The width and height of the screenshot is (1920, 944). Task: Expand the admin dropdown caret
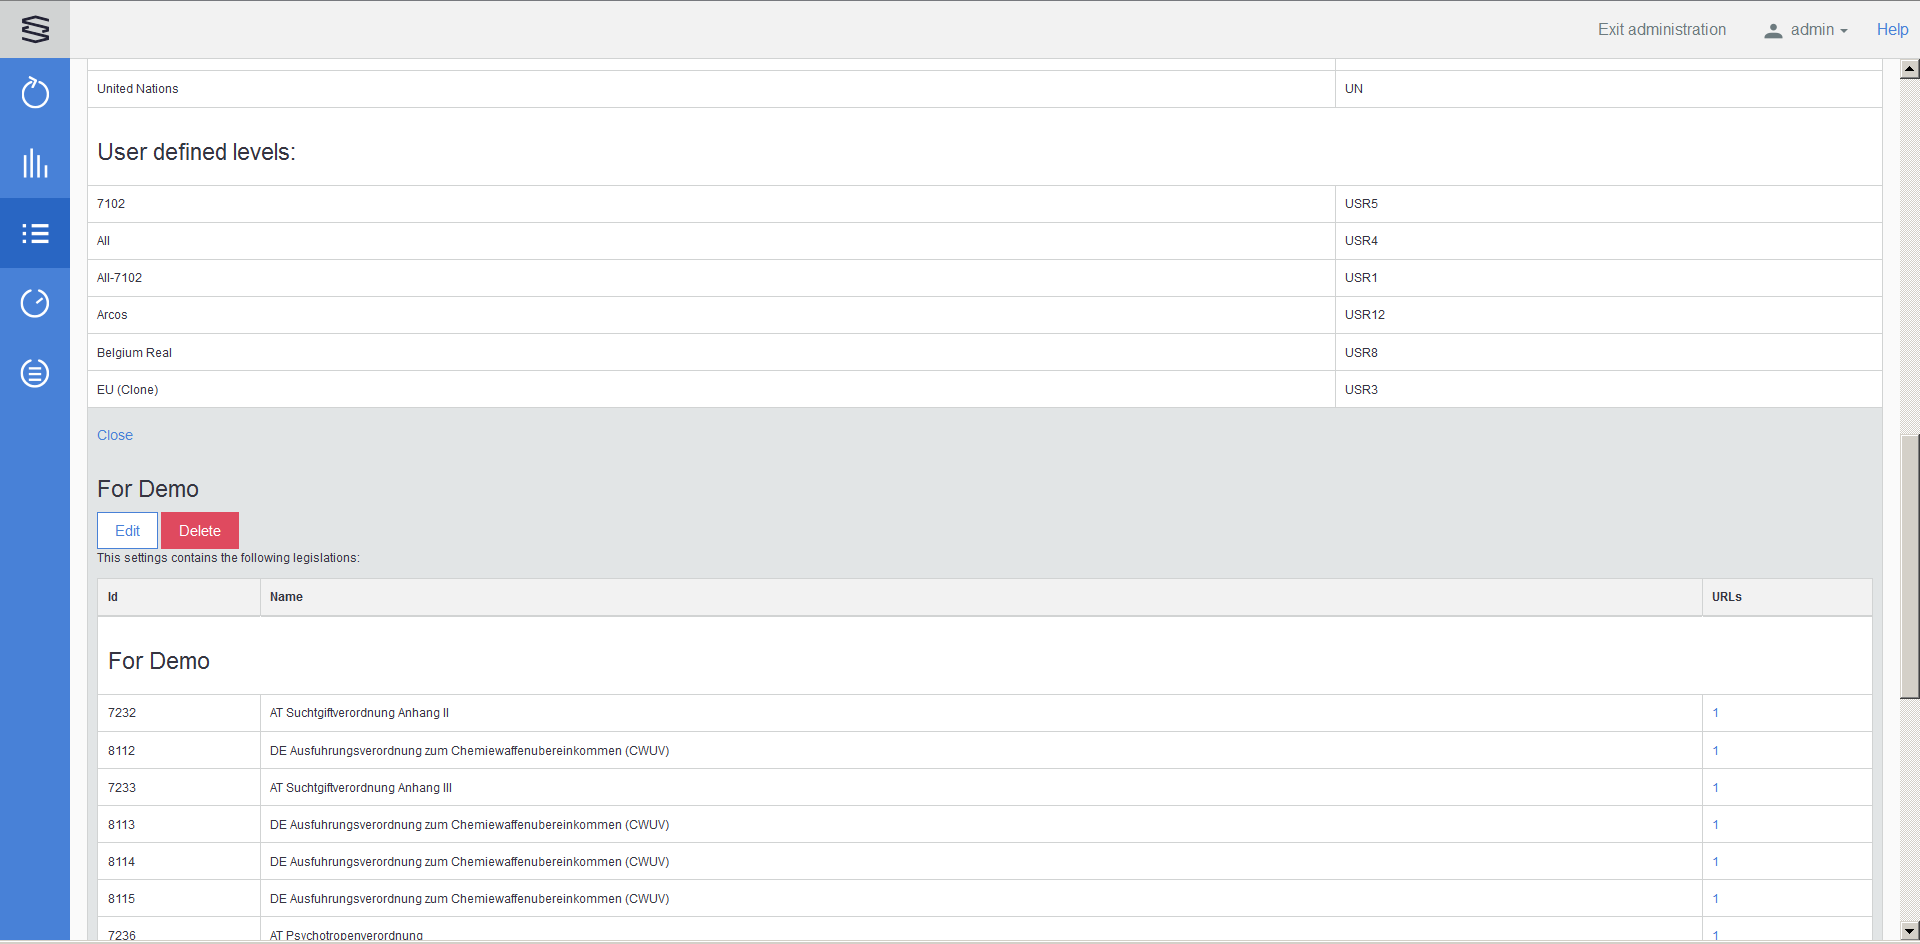(1844, 31)
